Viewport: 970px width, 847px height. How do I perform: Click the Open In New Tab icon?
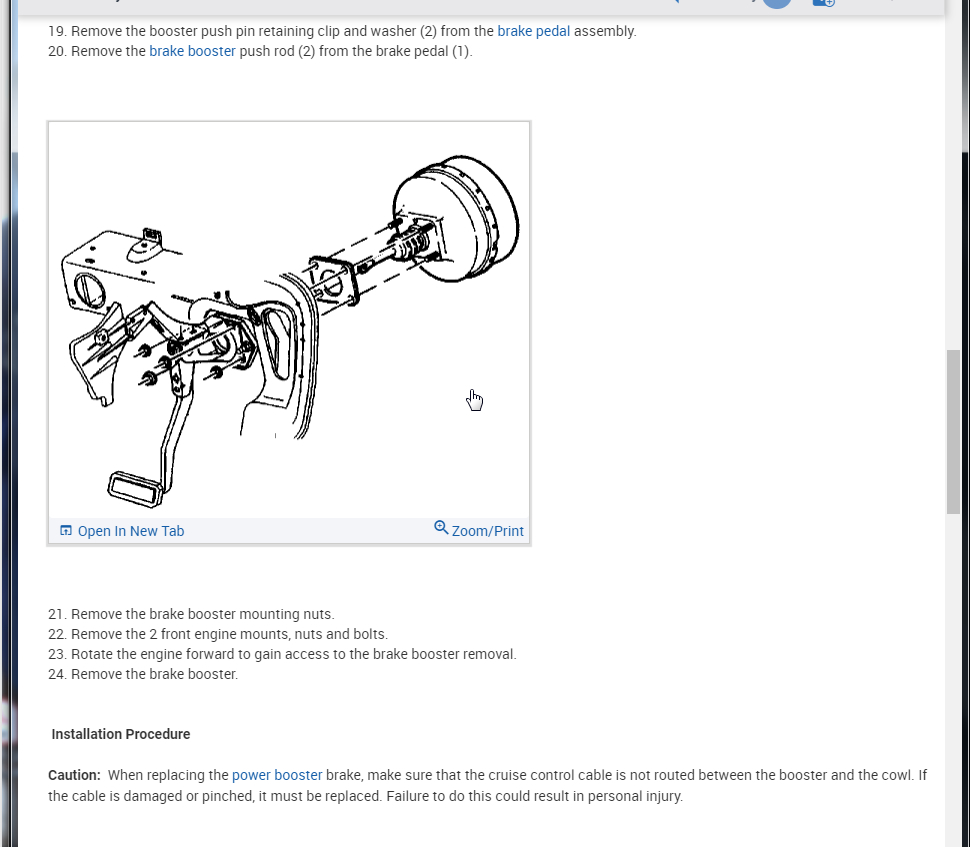coord(66,530)
